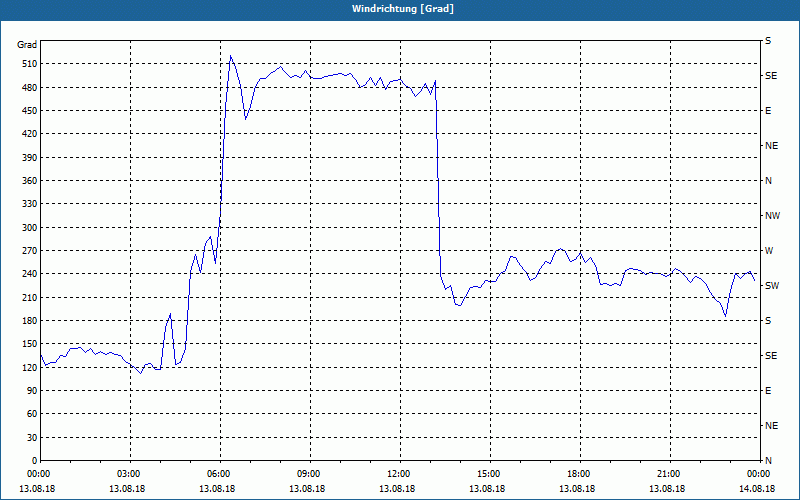Select the 240 degree axis label
Image resolution: width=800 pixels, height=500 pixels.
(30, 274)
